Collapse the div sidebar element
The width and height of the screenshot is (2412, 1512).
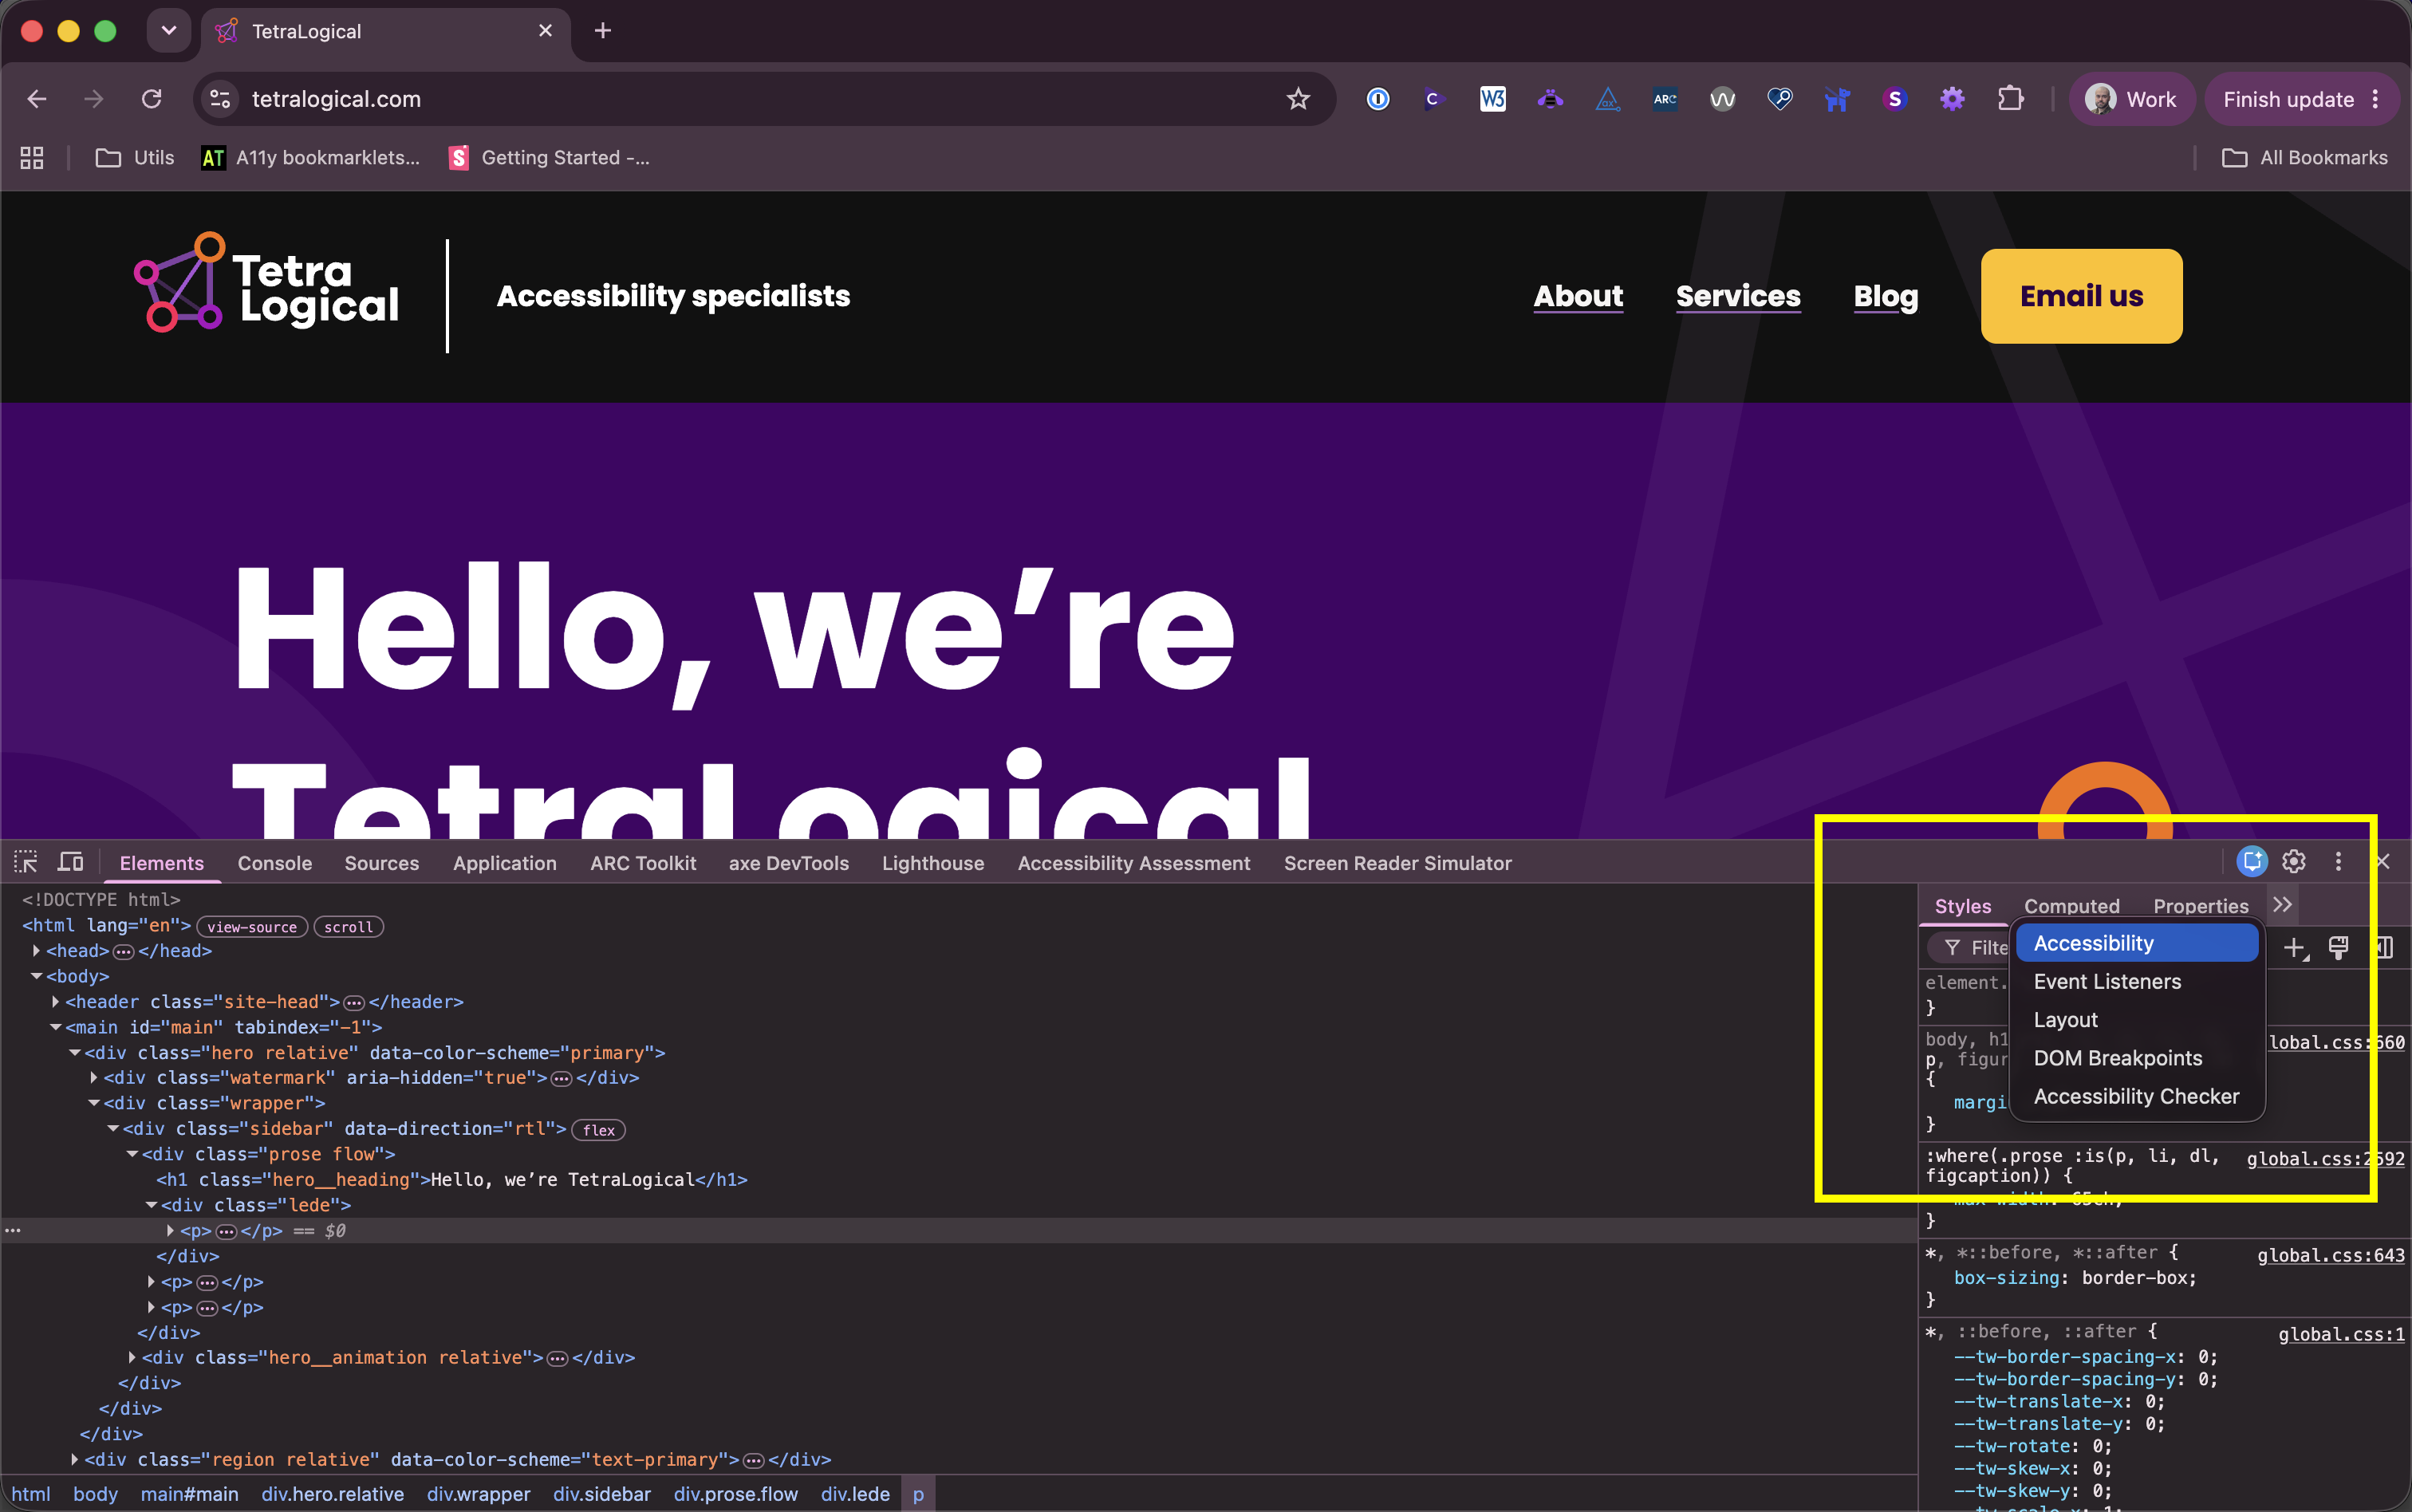point(113,1129)
